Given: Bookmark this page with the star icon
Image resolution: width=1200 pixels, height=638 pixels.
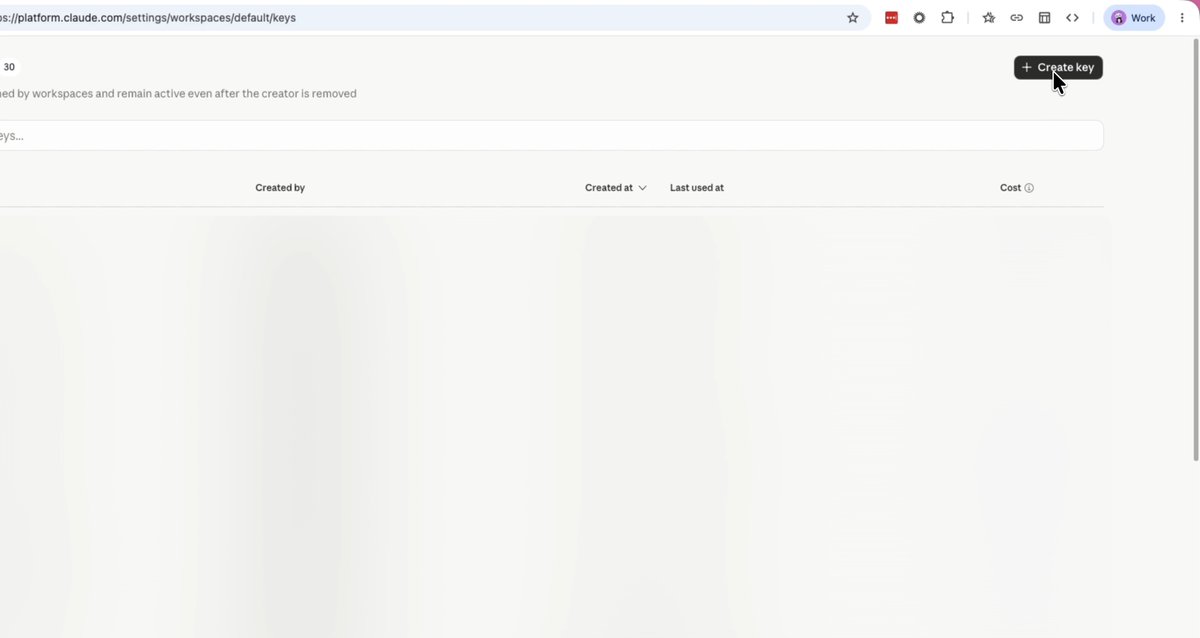Looking at the screenshot, I should pyautogui.click(x=853, y=18).
